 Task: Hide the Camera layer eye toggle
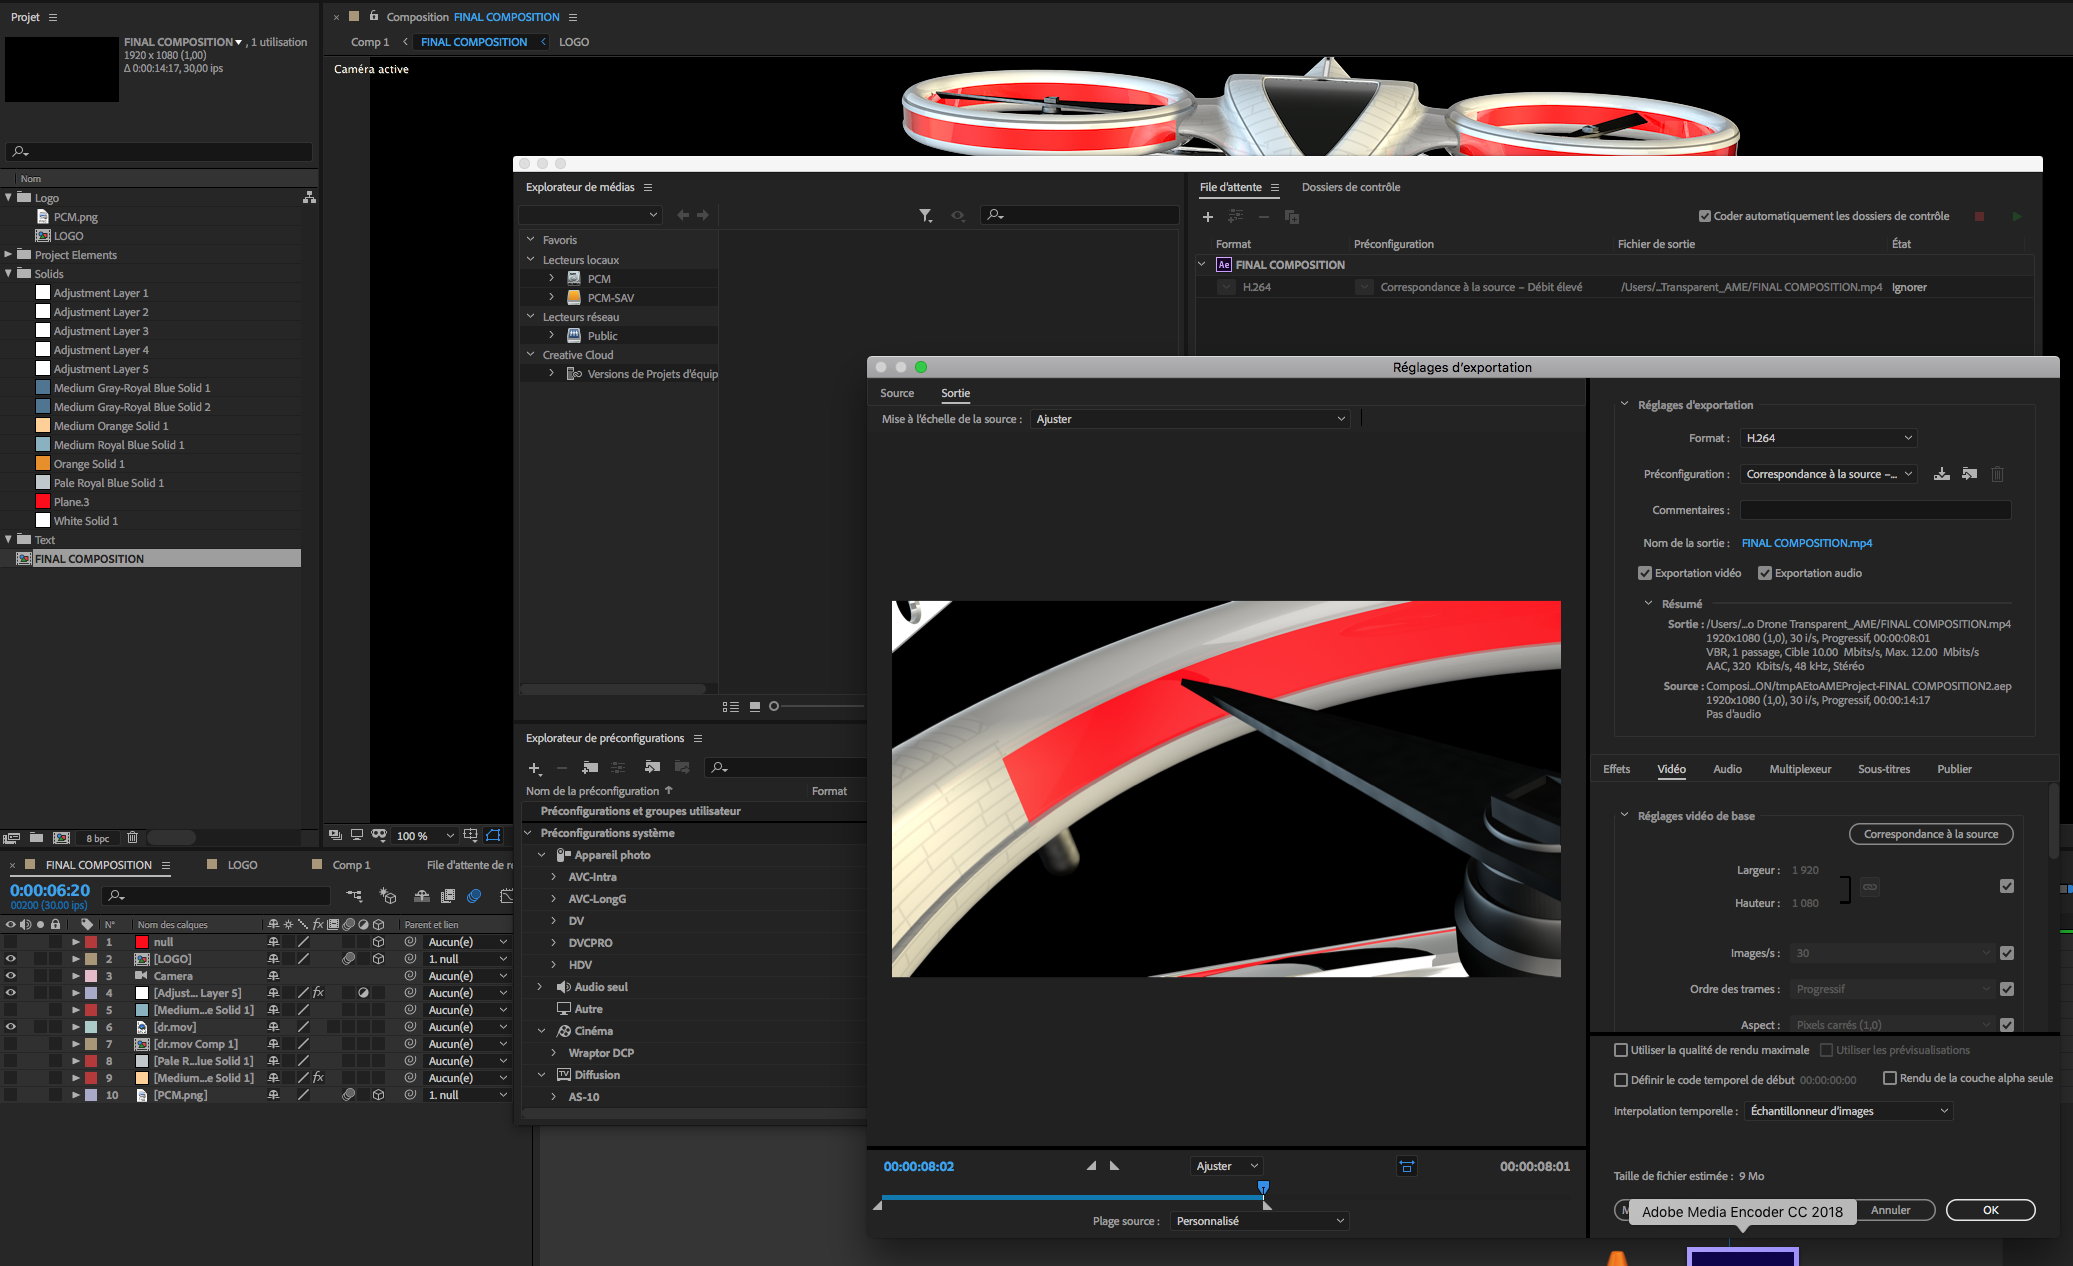click(x=11, y=976)
